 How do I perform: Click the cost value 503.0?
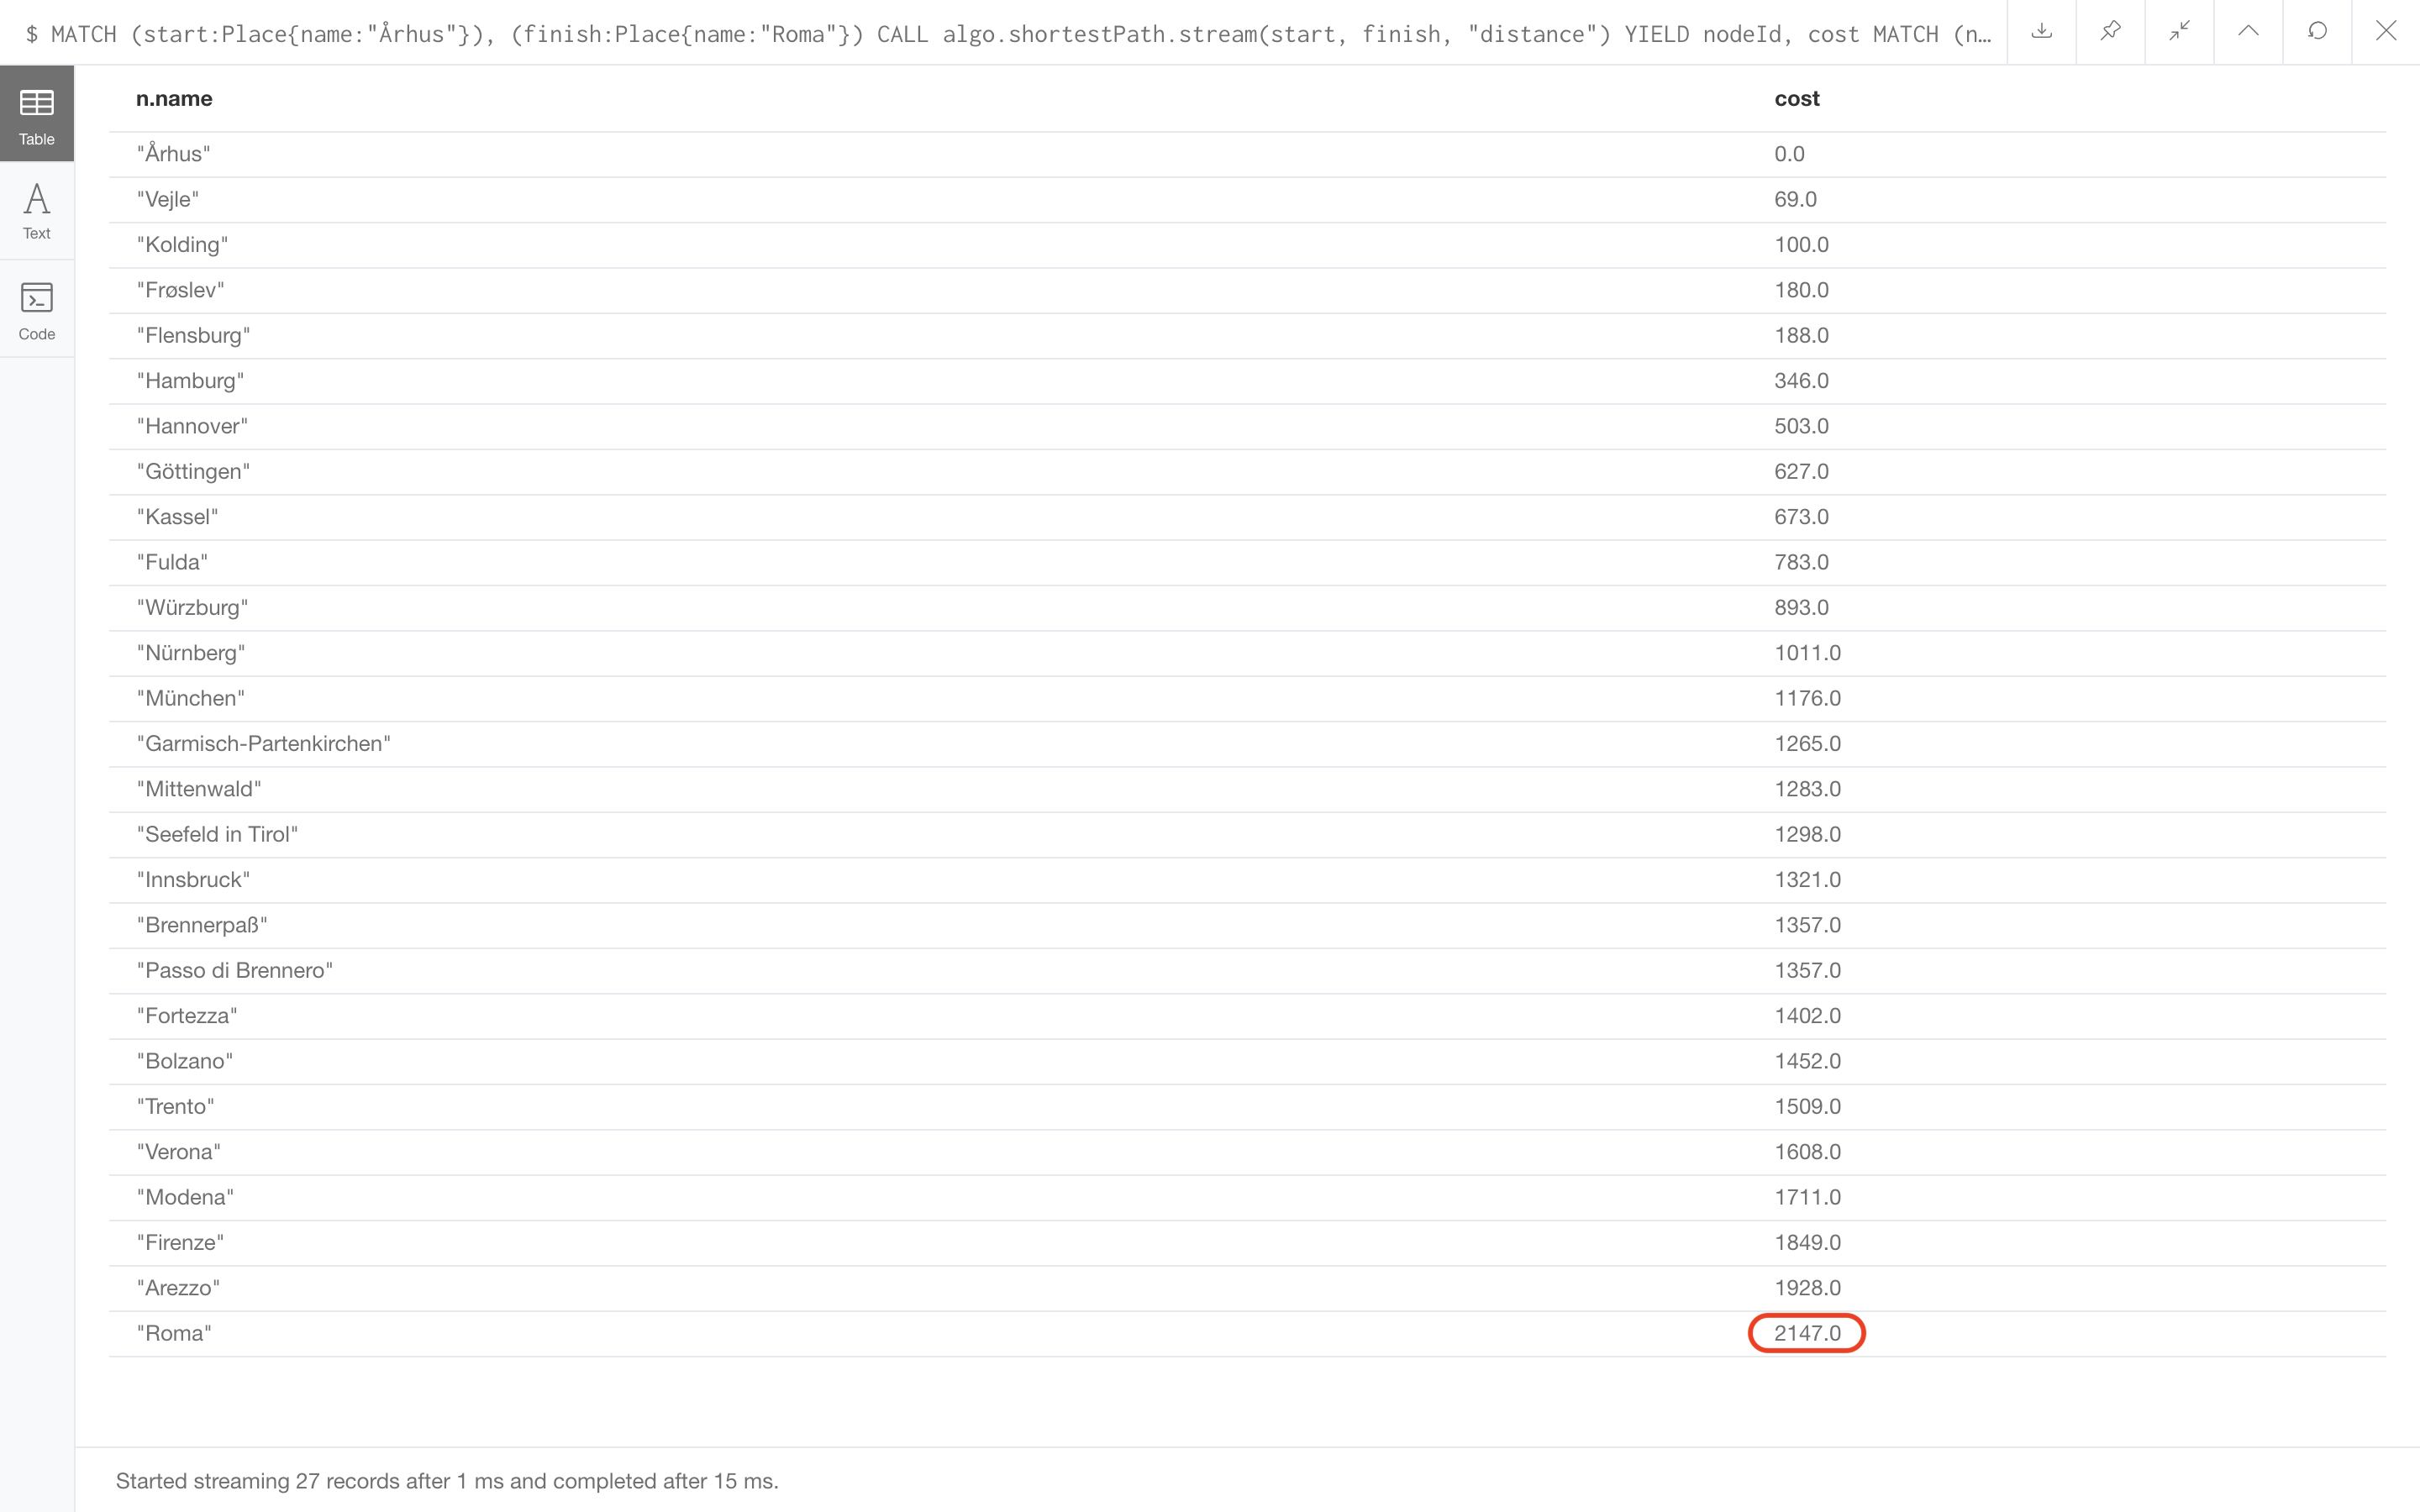tap(1801, 426)
